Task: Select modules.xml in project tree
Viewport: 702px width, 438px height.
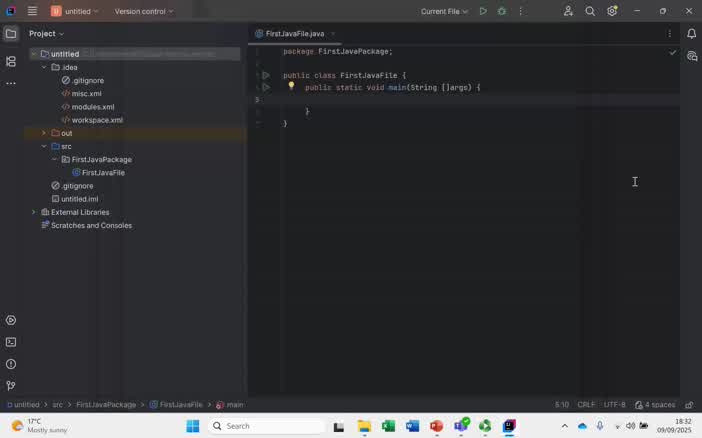Action: (88, 107)
